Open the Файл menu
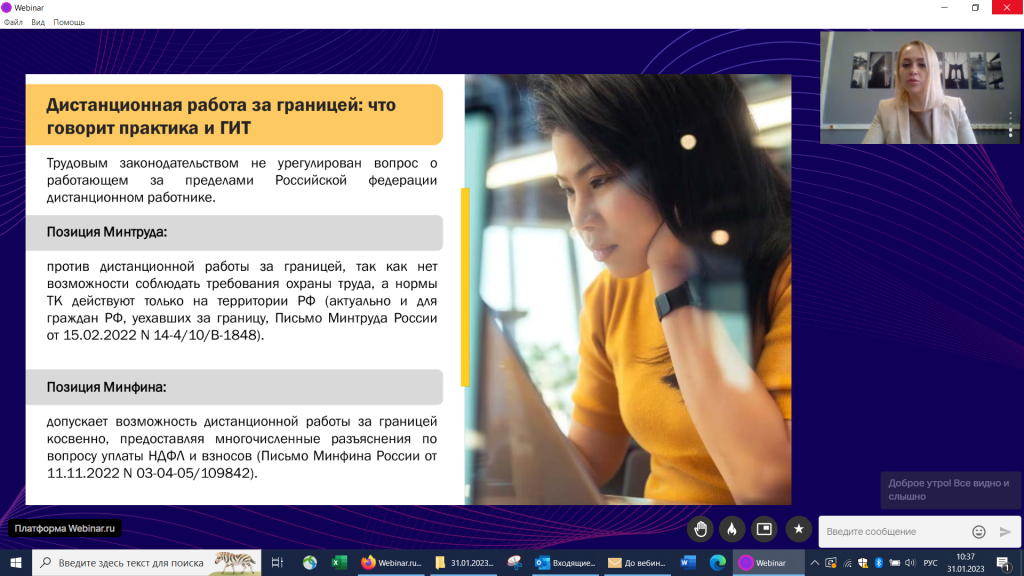Screen dimensions: 1024x576 (x=13, y=21)
